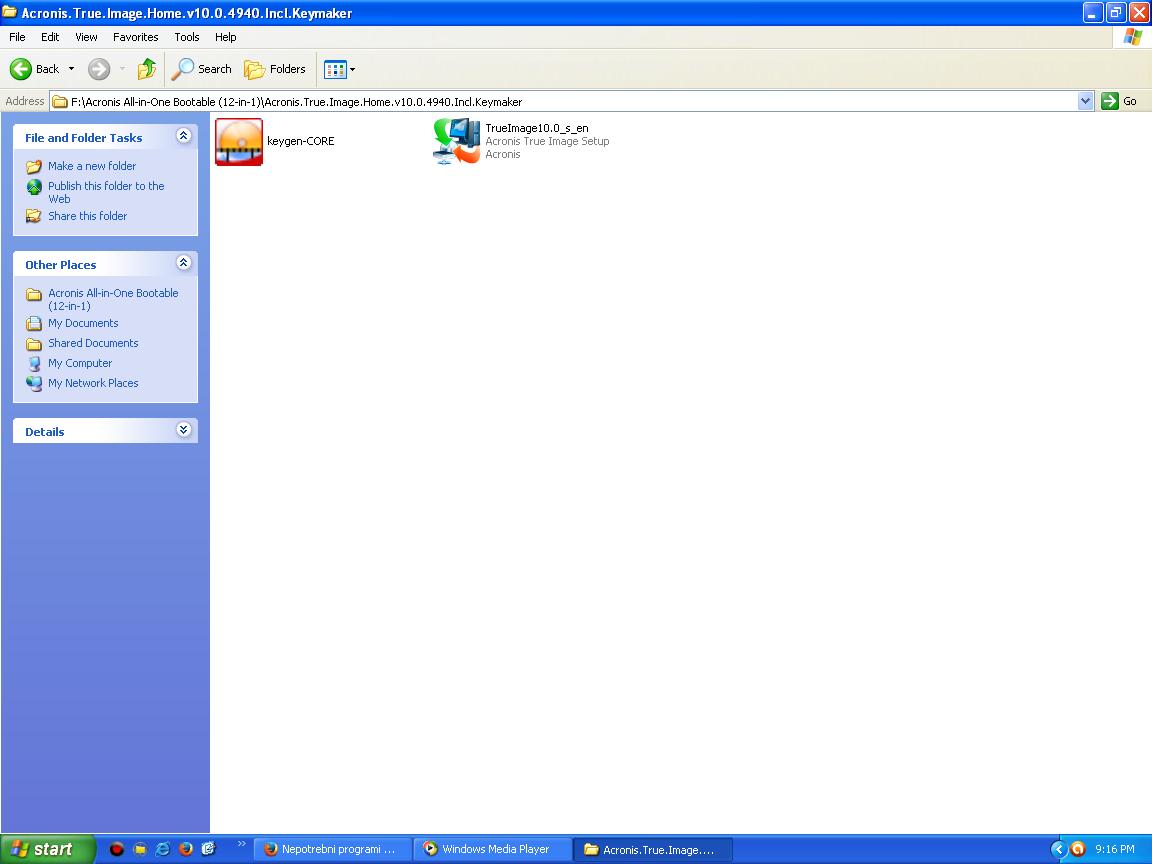
Task: Minimize the Explorer window
Action: coord(1093,12)
